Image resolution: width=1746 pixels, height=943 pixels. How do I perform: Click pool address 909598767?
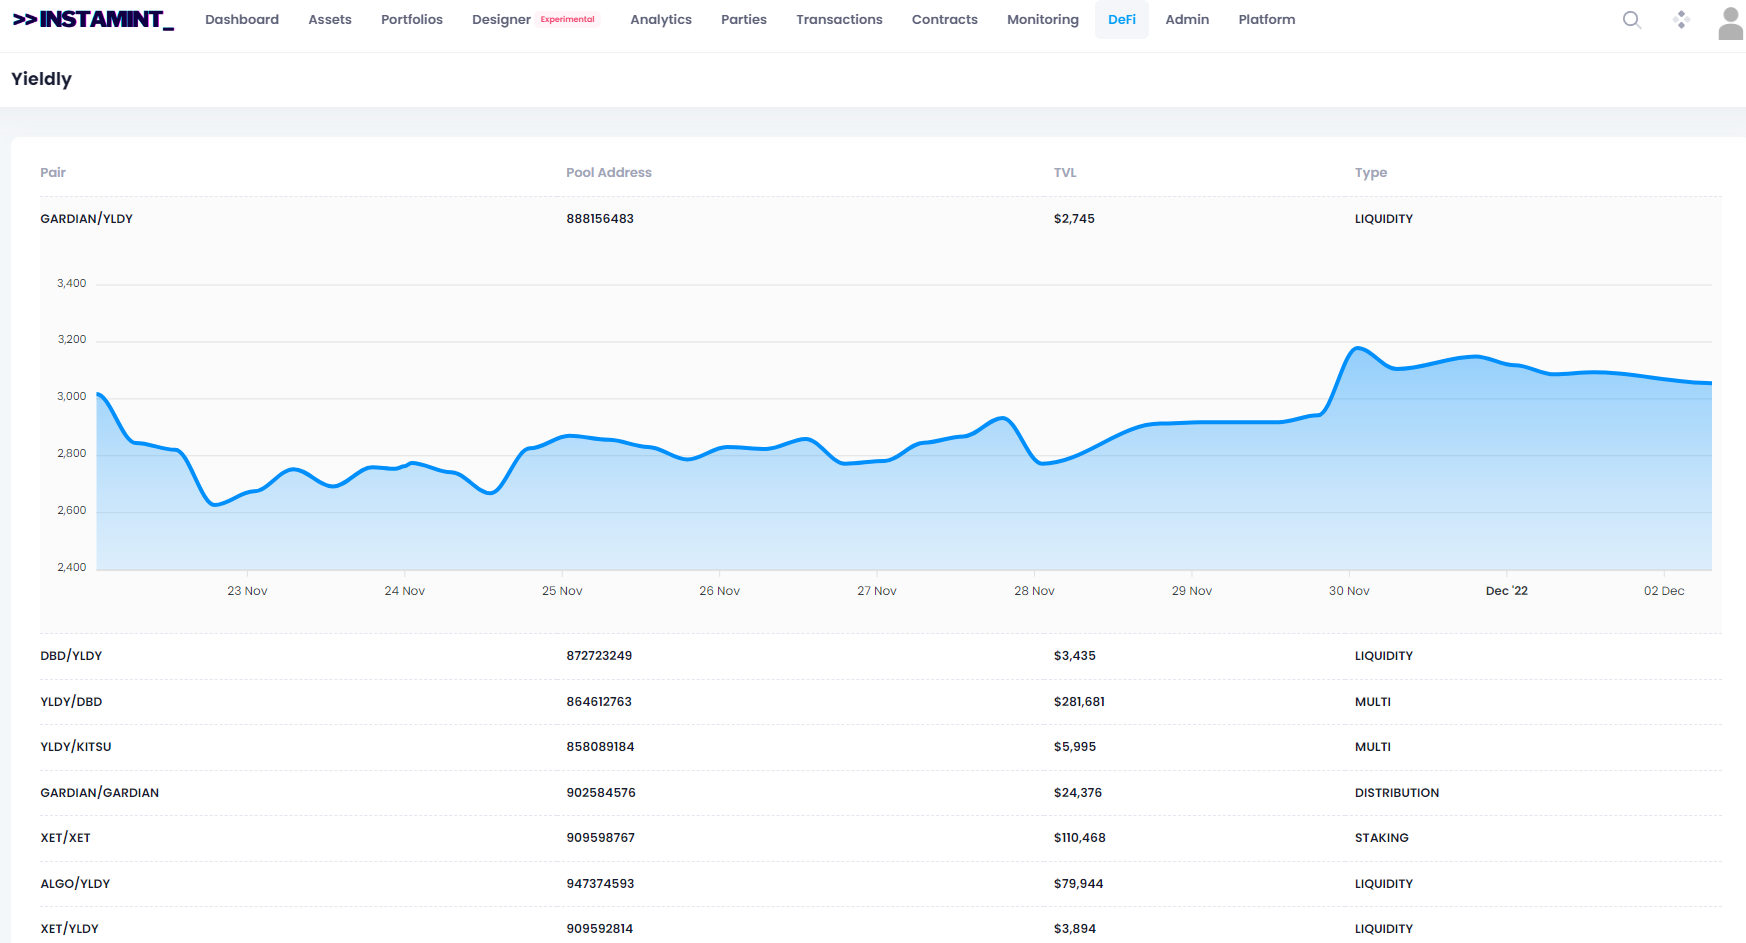[600, 838]
